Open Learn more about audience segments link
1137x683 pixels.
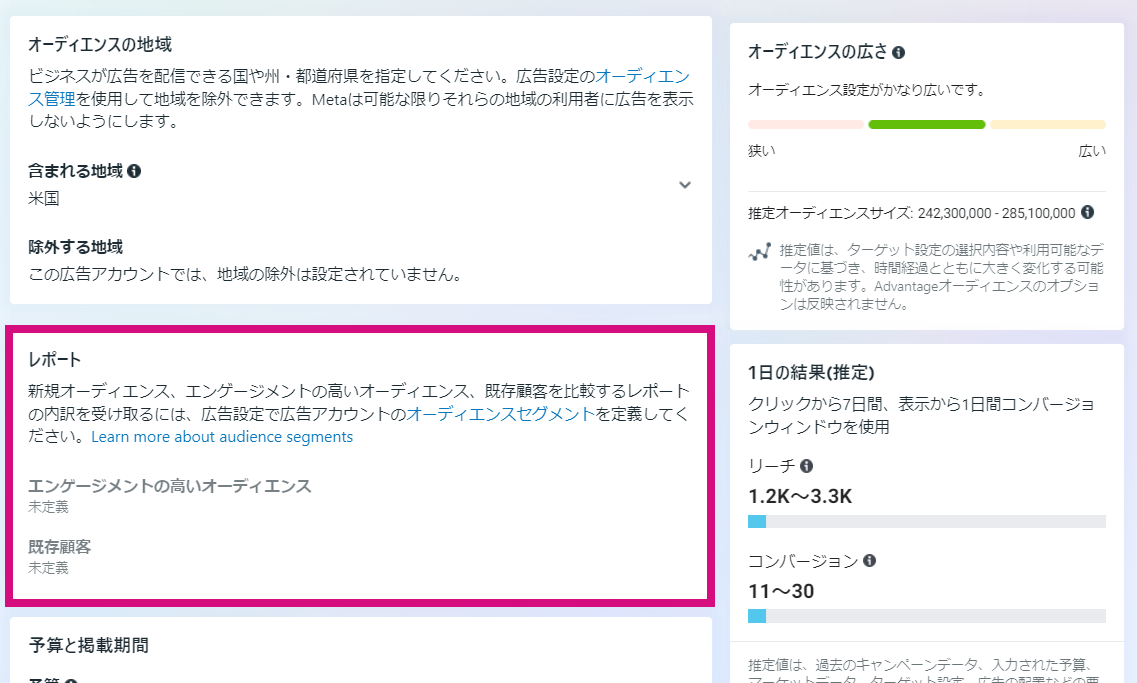pos(222,437)
